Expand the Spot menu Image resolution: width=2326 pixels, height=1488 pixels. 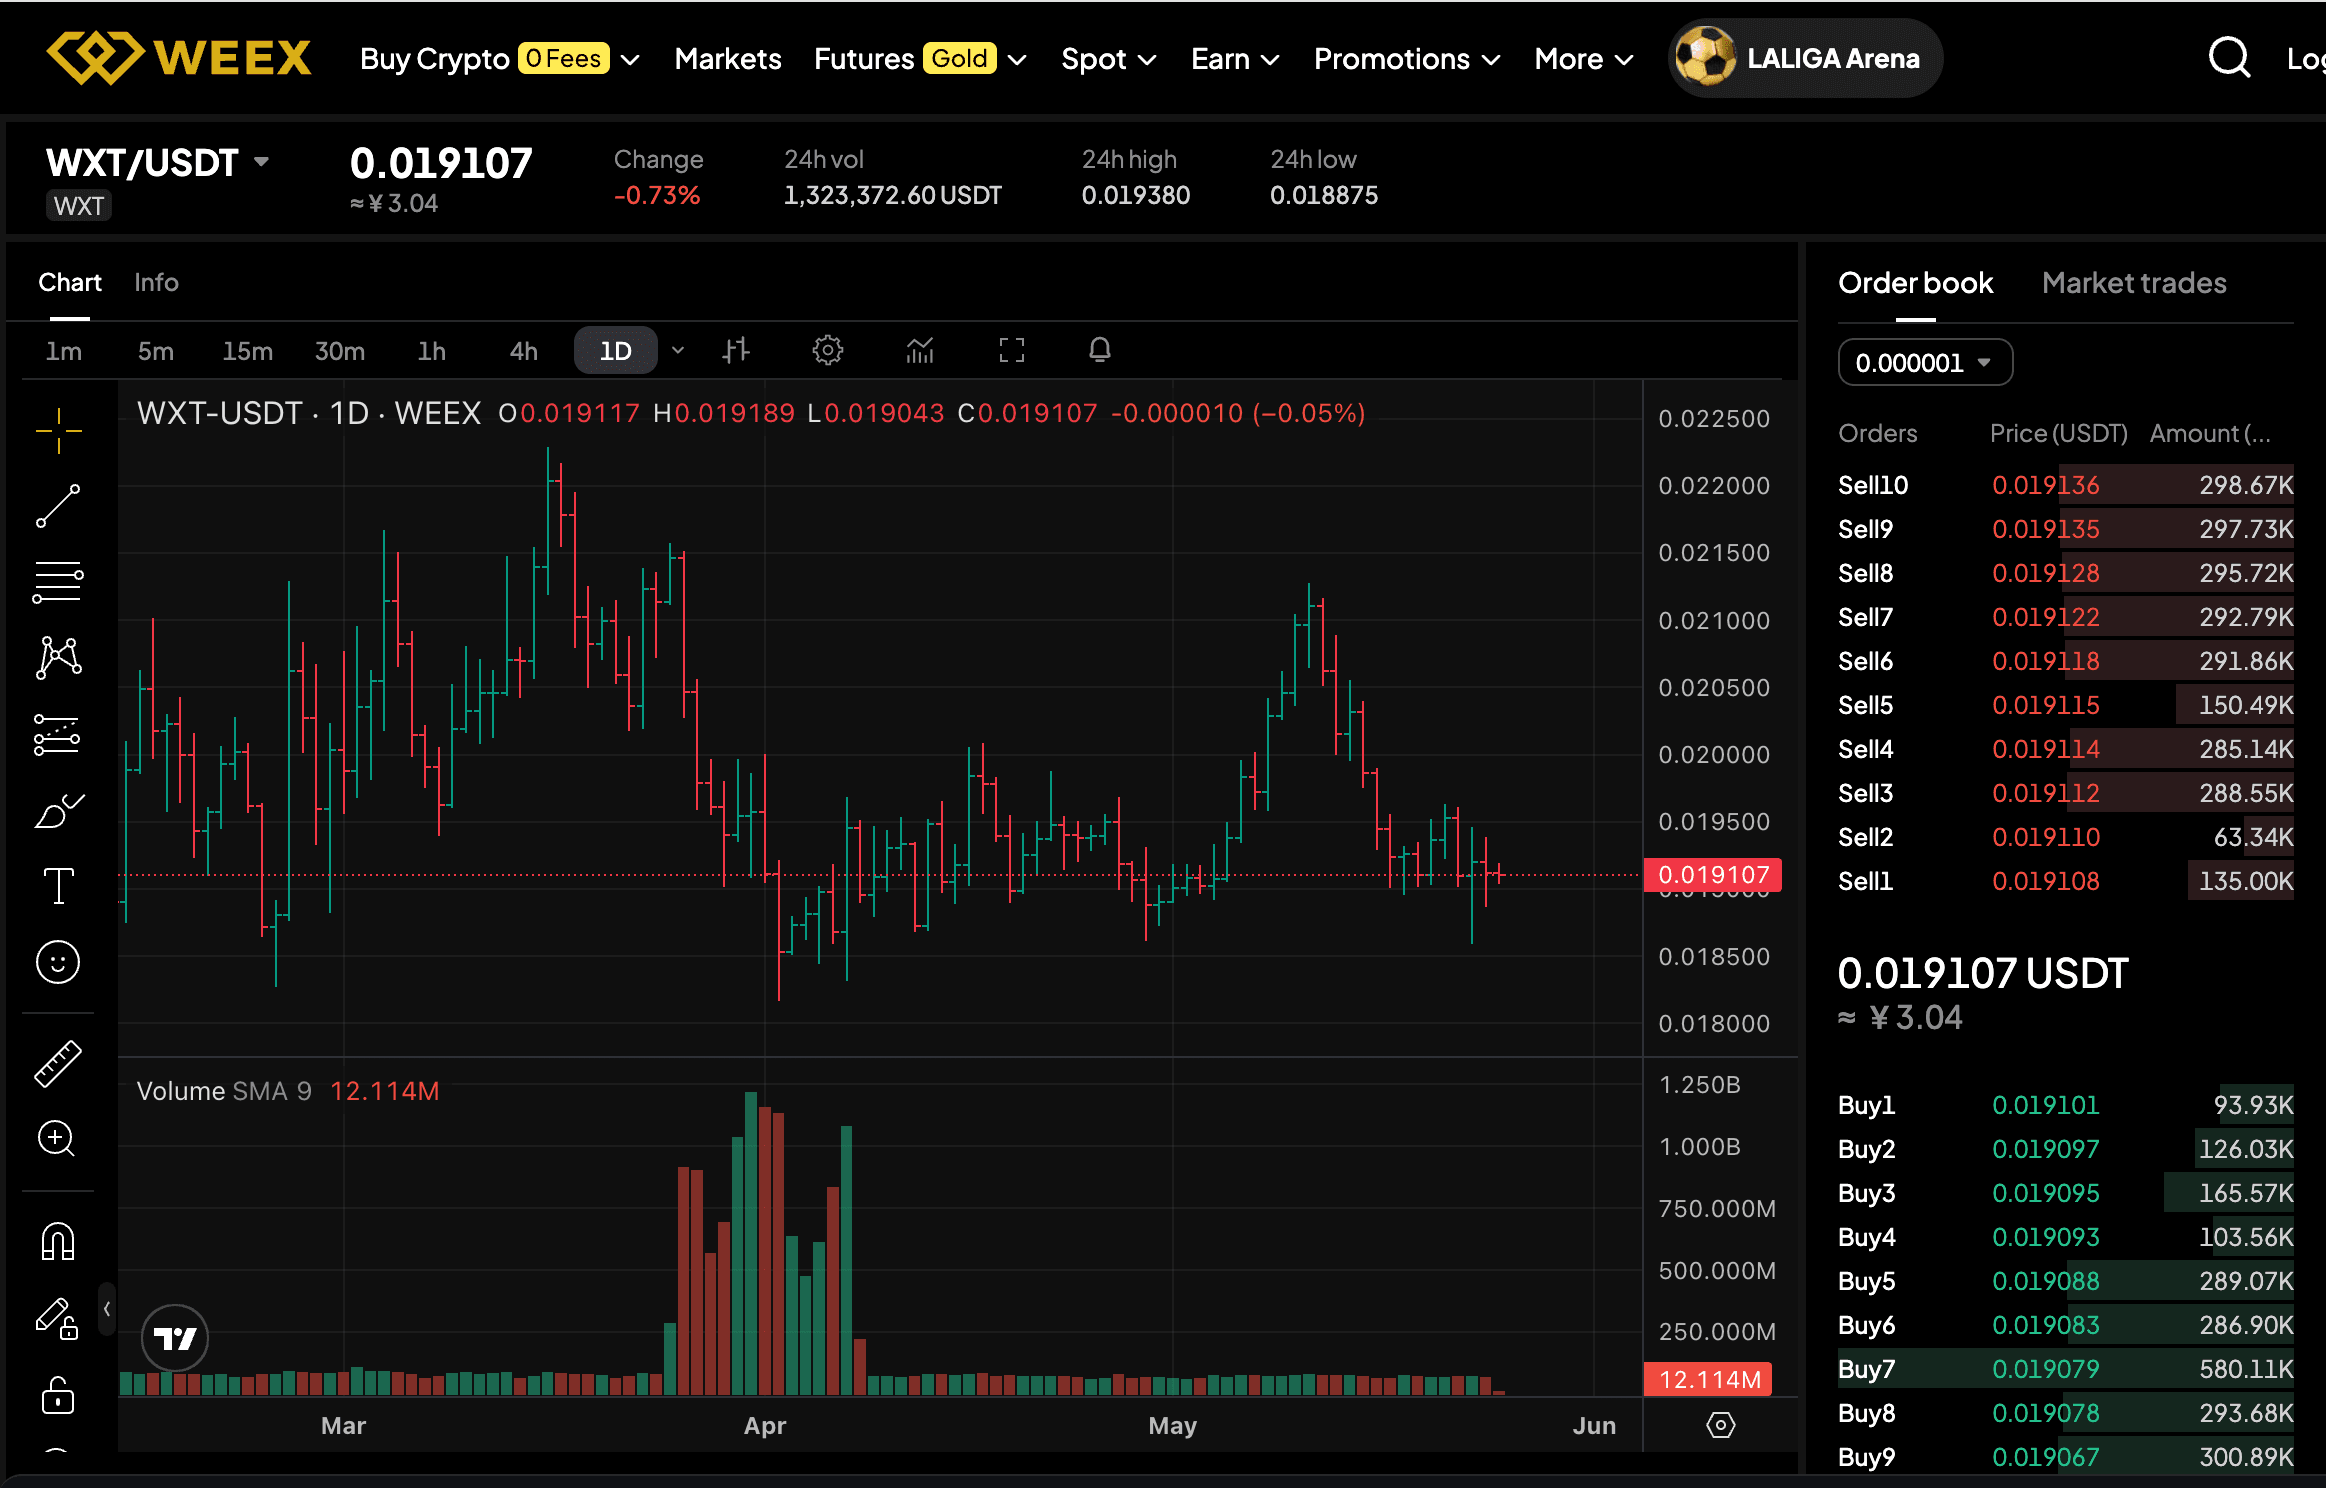(x=1109, y=59)
